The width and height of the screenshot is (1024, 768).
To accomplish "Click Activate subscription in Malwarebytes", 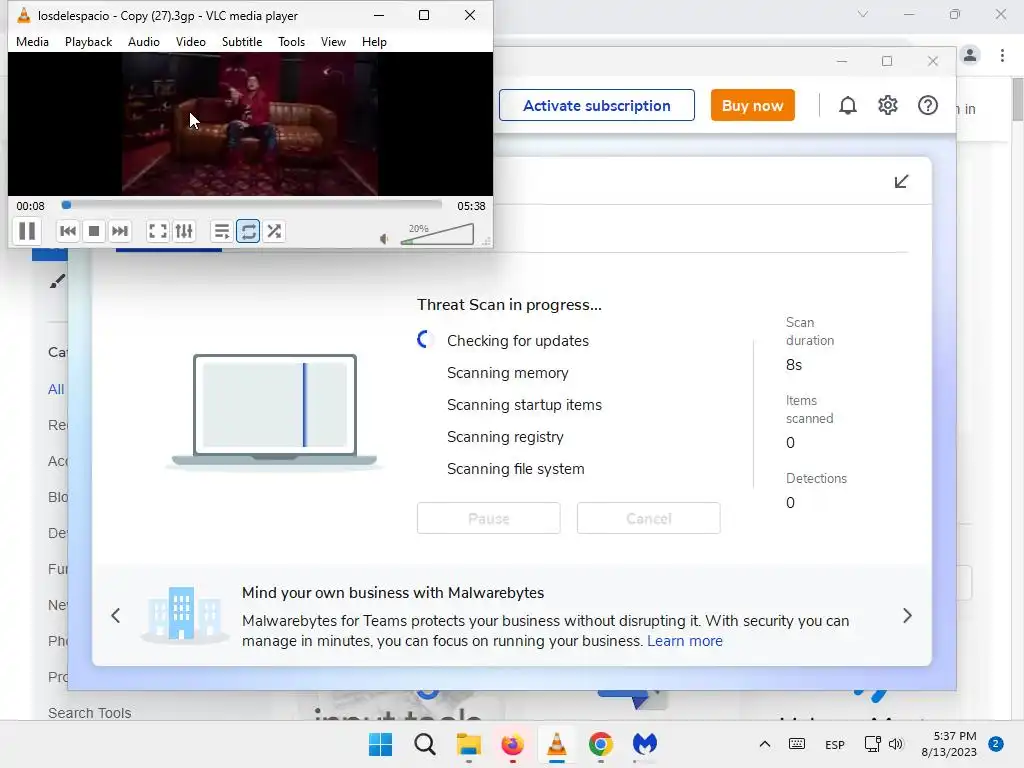I will coord(596,105).
